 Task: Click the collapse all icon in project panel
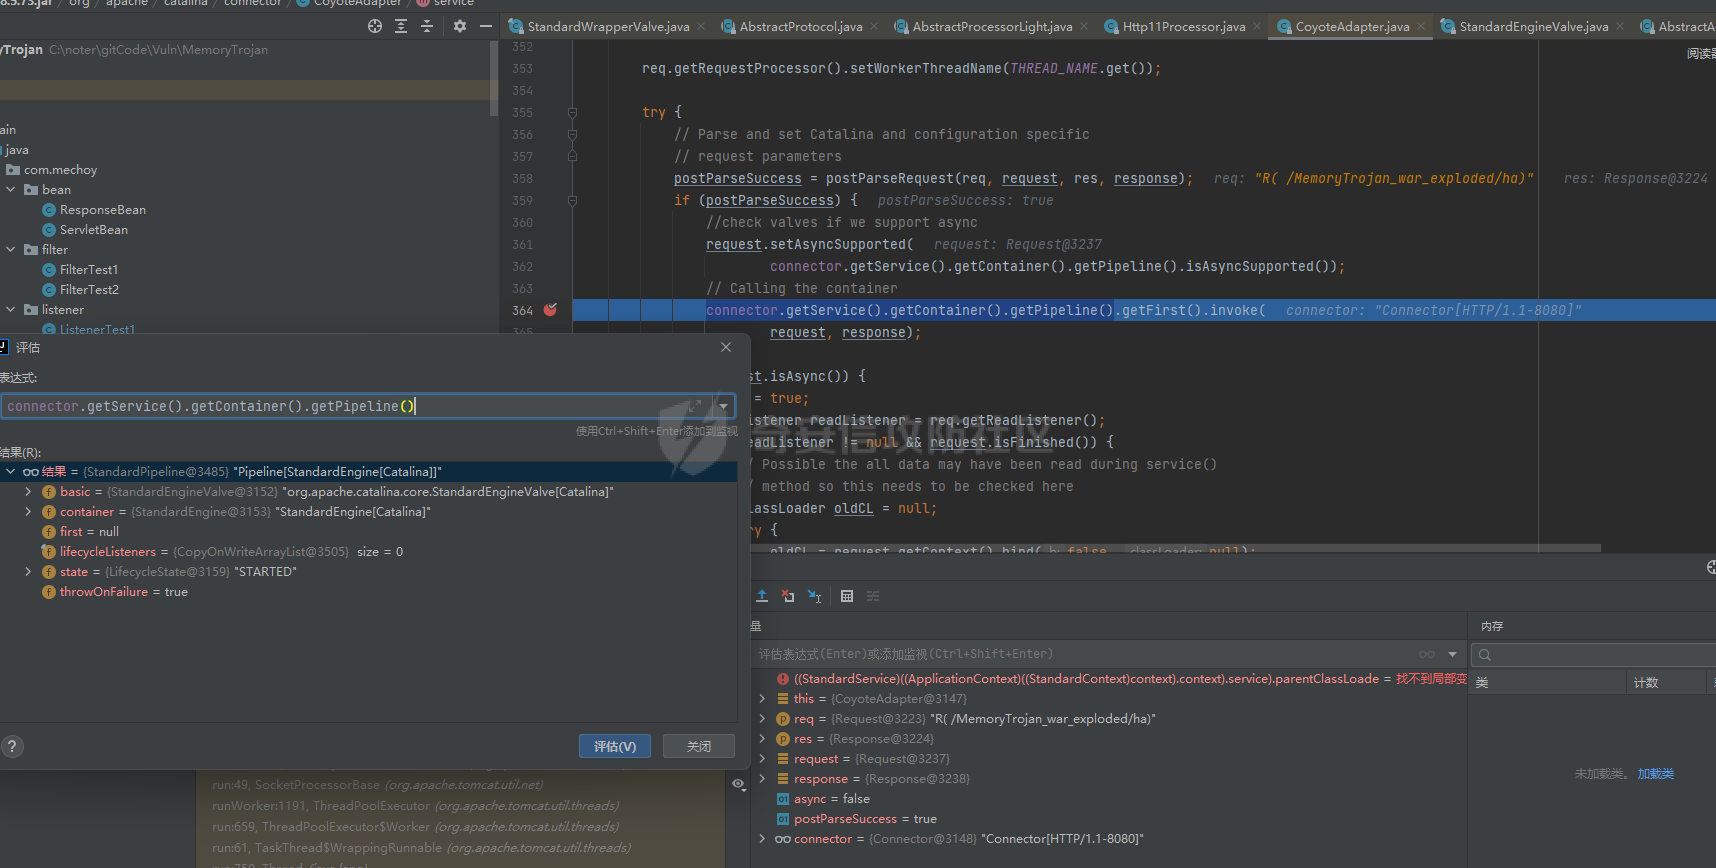click(427, 26)
